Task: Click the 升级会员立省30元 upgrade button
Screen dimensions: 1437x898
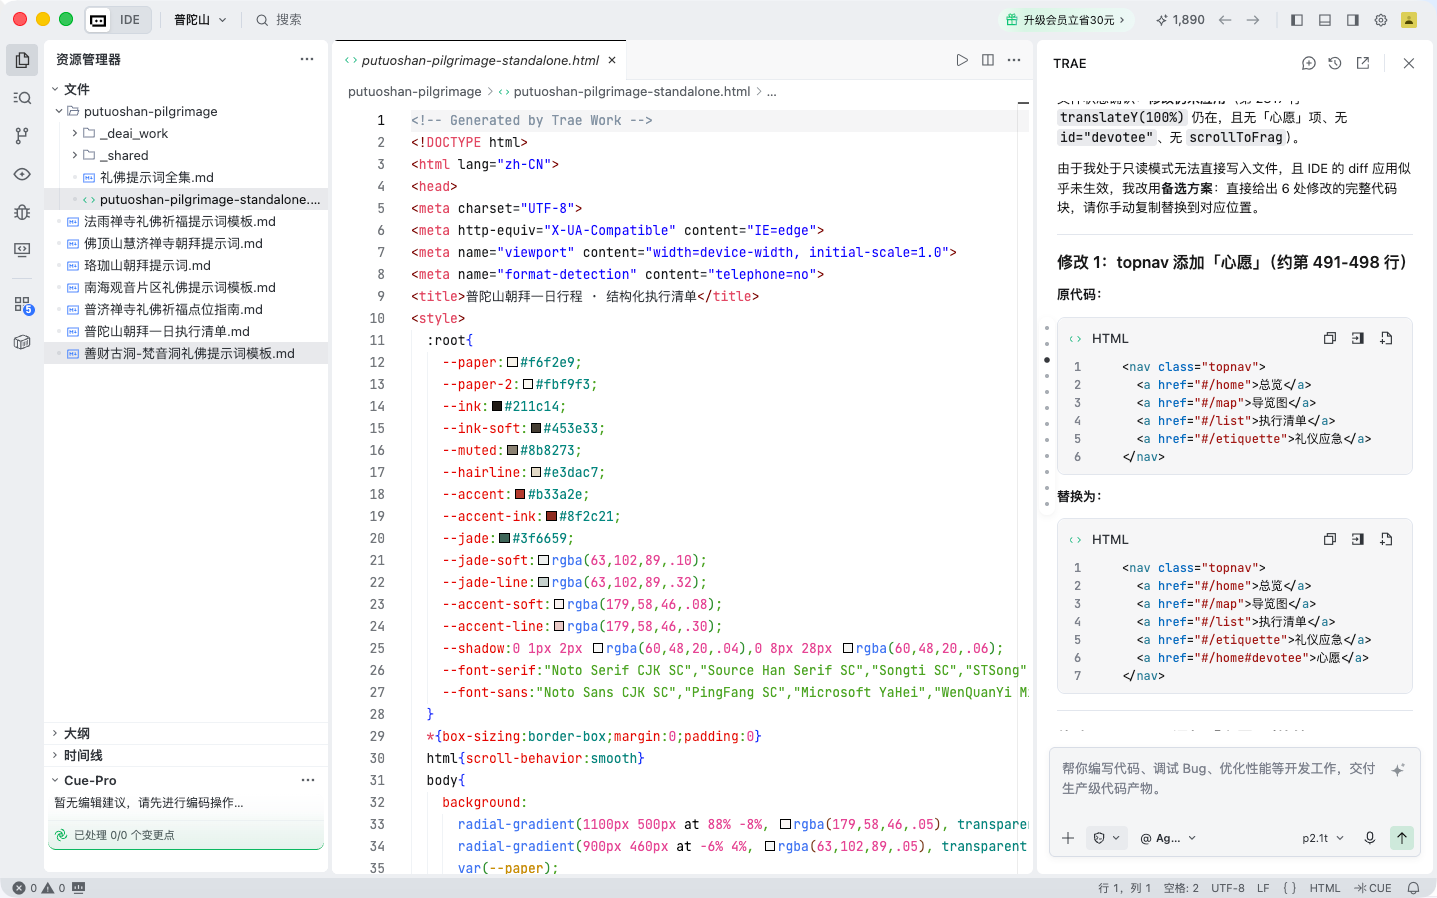Action: tap(1067, 20)
